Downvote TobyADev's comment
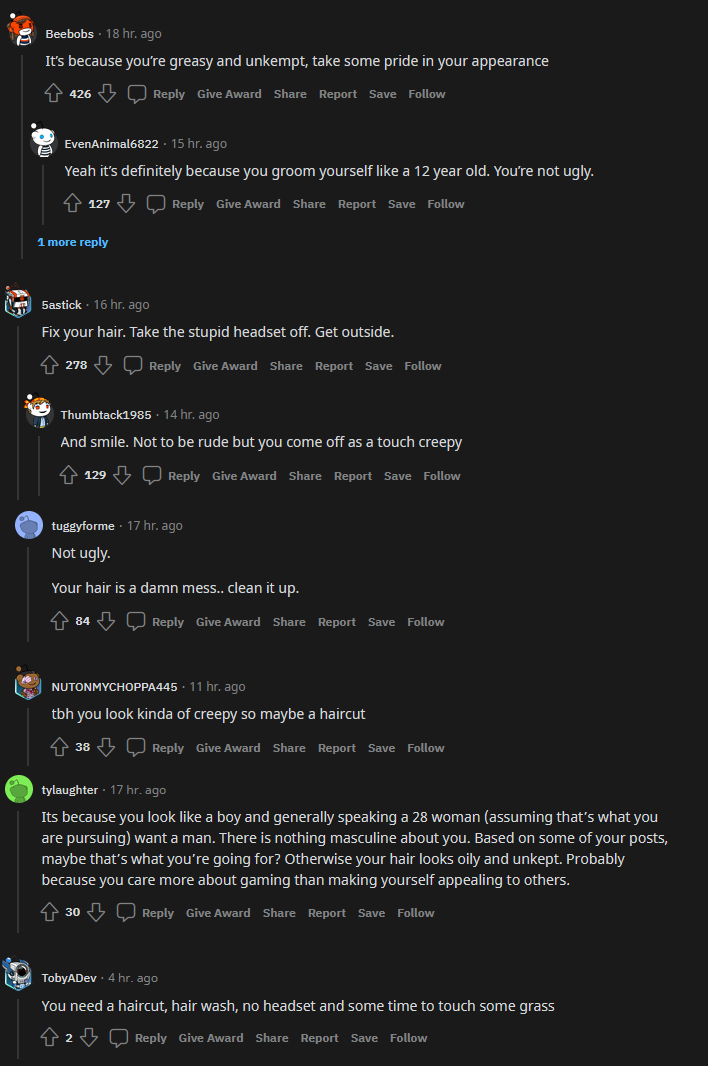Image resolution: width=708 pixels, height=1066 pixels. pos(89,1037)
